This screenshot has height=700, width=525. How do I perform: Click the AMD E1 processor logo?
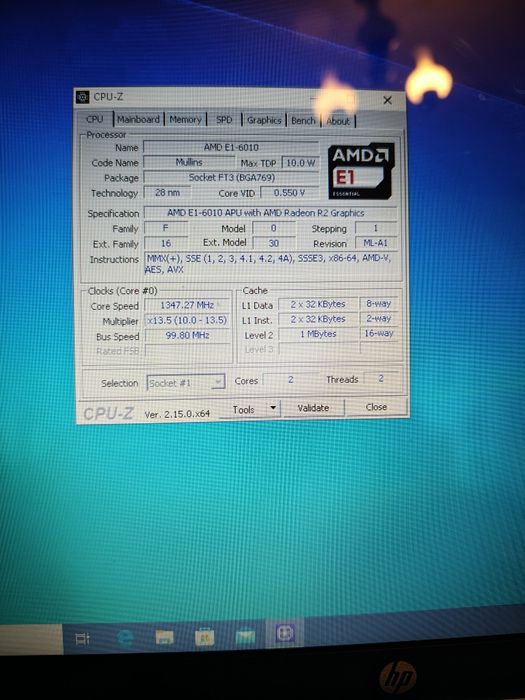click(x=361, y=171)
